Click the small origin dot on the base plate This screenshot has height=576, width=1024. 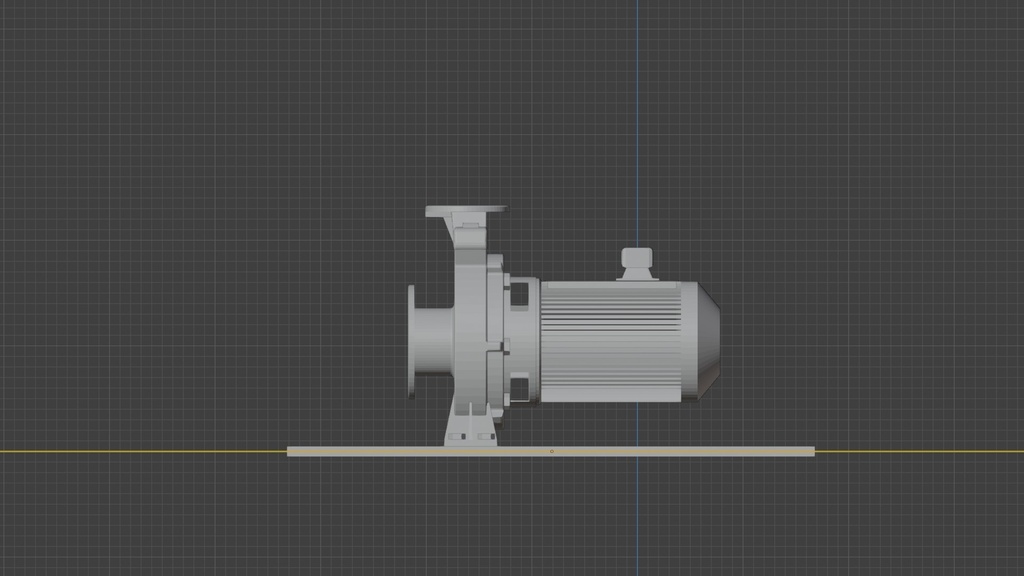(552, 451)
